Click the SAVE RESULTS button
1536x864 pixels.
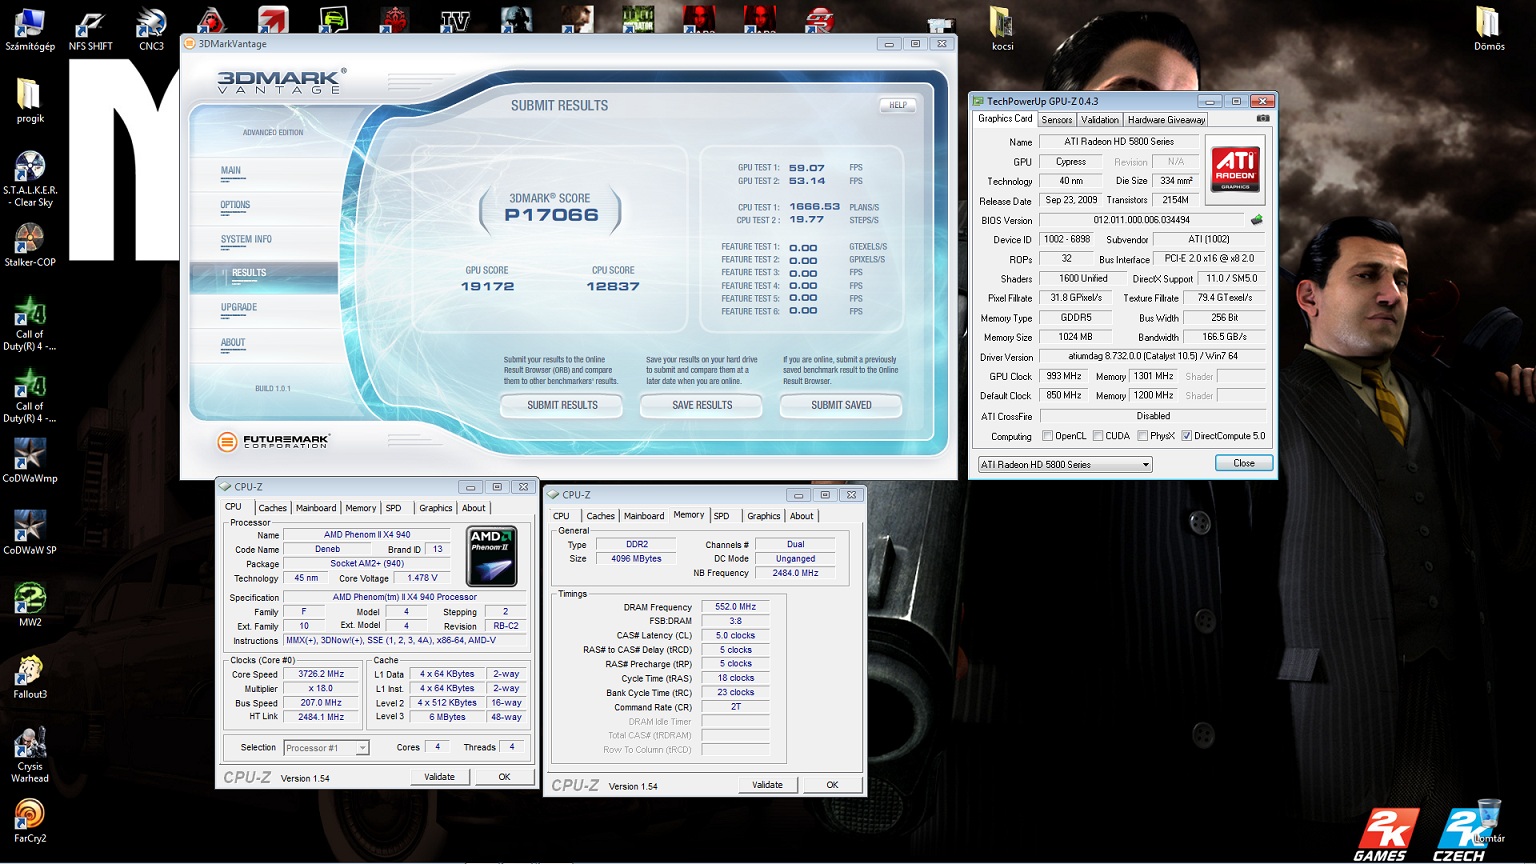coord(702,405)
